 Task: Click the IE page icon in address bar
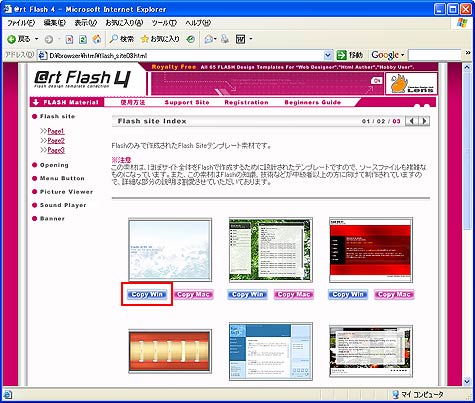42,56
